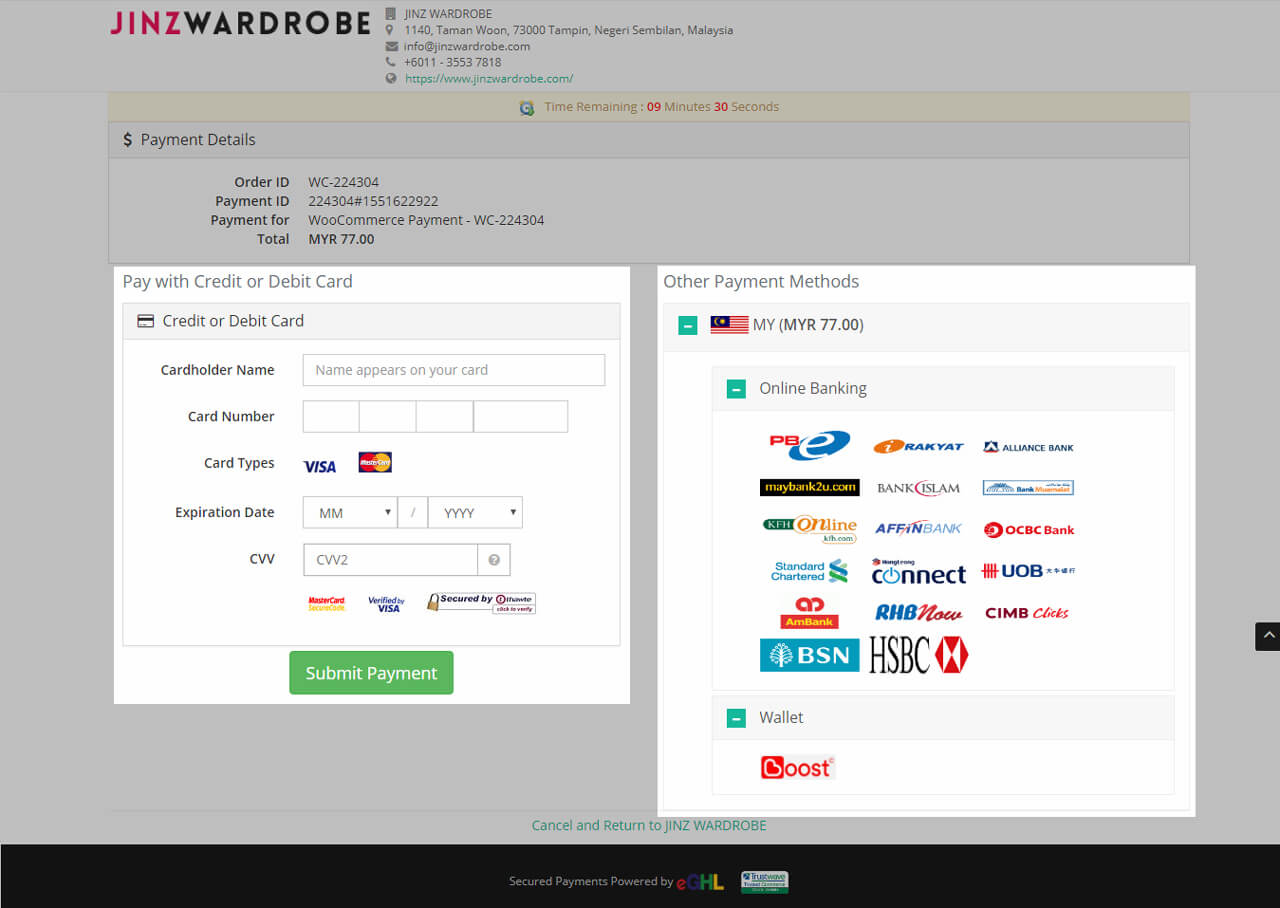This screenshot has height=908, width=1280.
Task: Click fourth card number box
Action: (x=521, y=416)
